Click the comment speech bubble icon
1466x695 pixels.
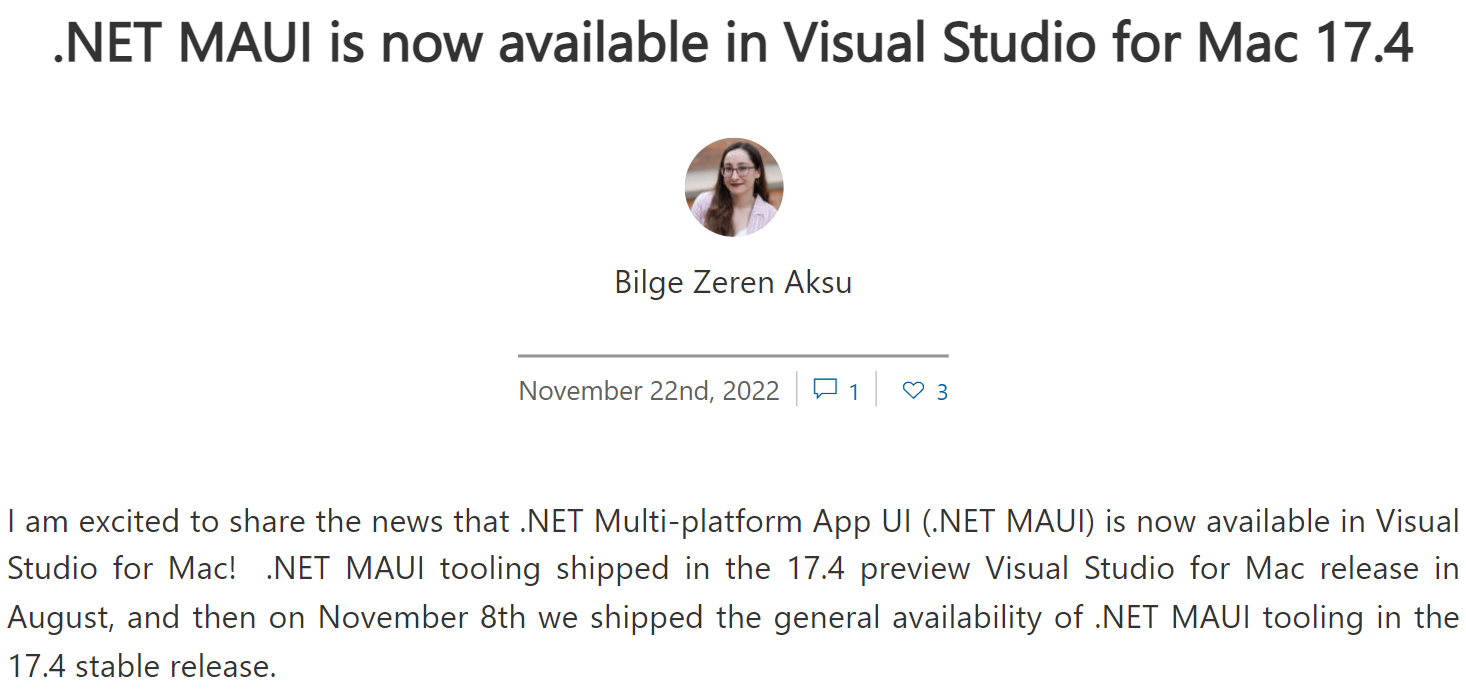coord(825,389)
